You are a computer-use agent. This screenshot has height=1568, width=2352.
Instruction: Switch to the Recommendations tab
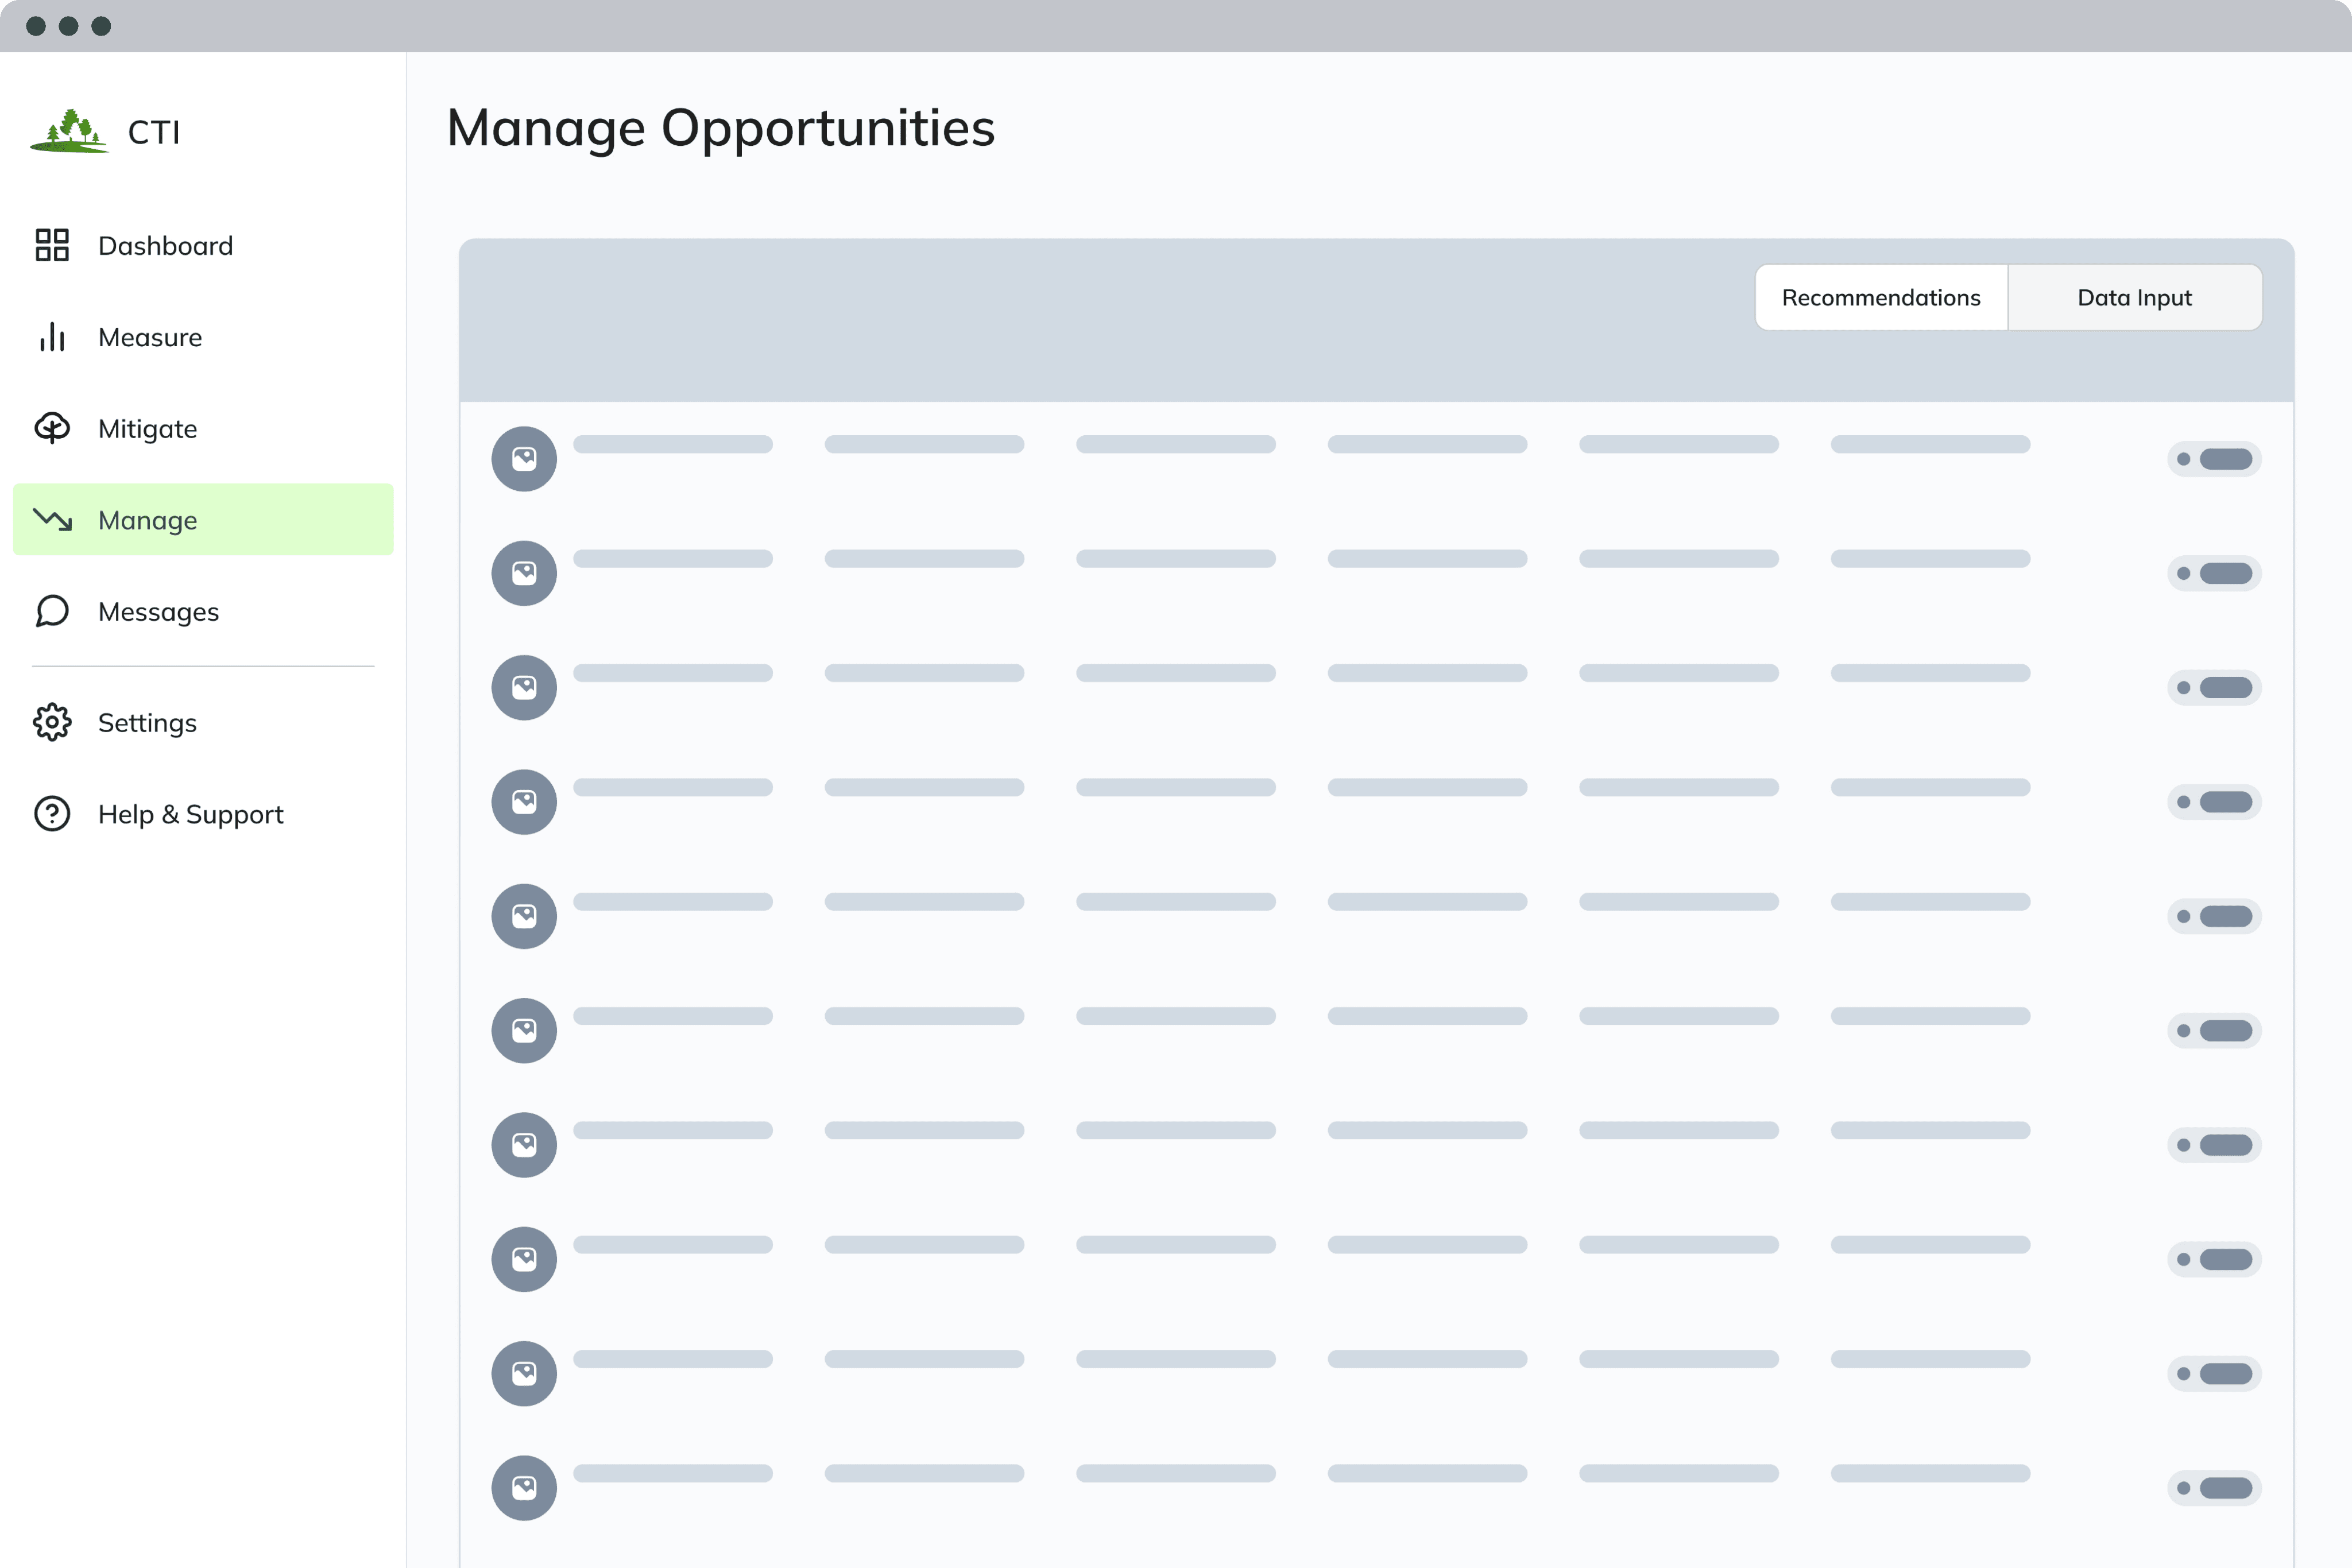click(1881, 297)
